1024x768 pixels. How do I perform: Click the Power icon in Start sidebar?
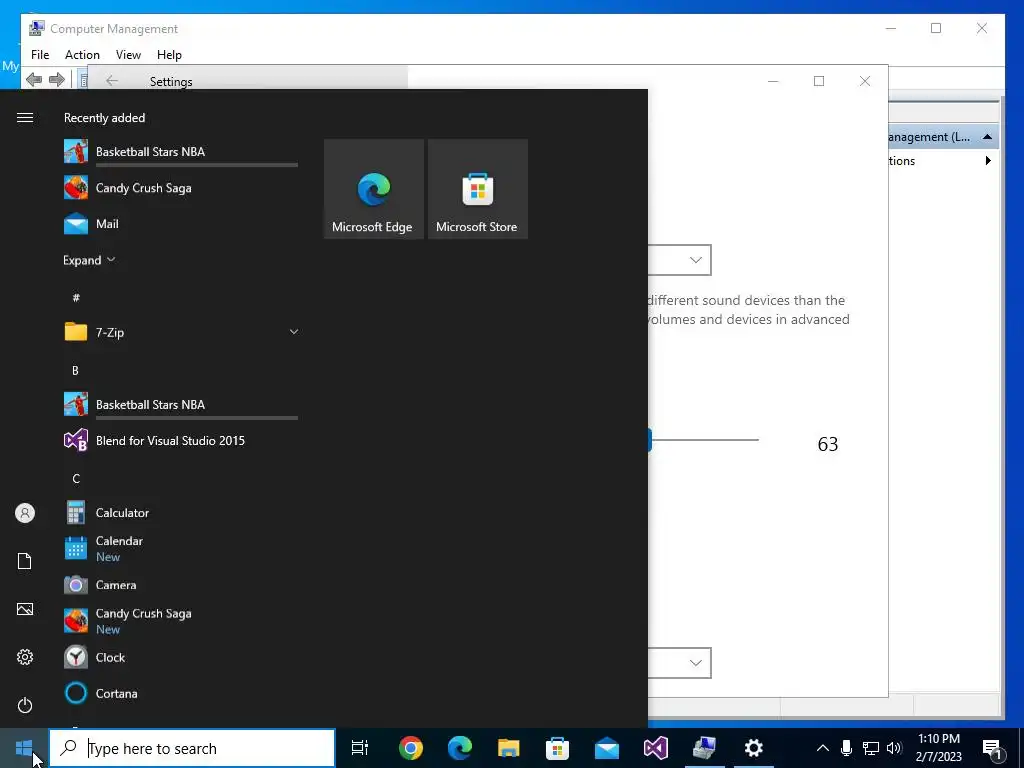click(x=25, y=705)
